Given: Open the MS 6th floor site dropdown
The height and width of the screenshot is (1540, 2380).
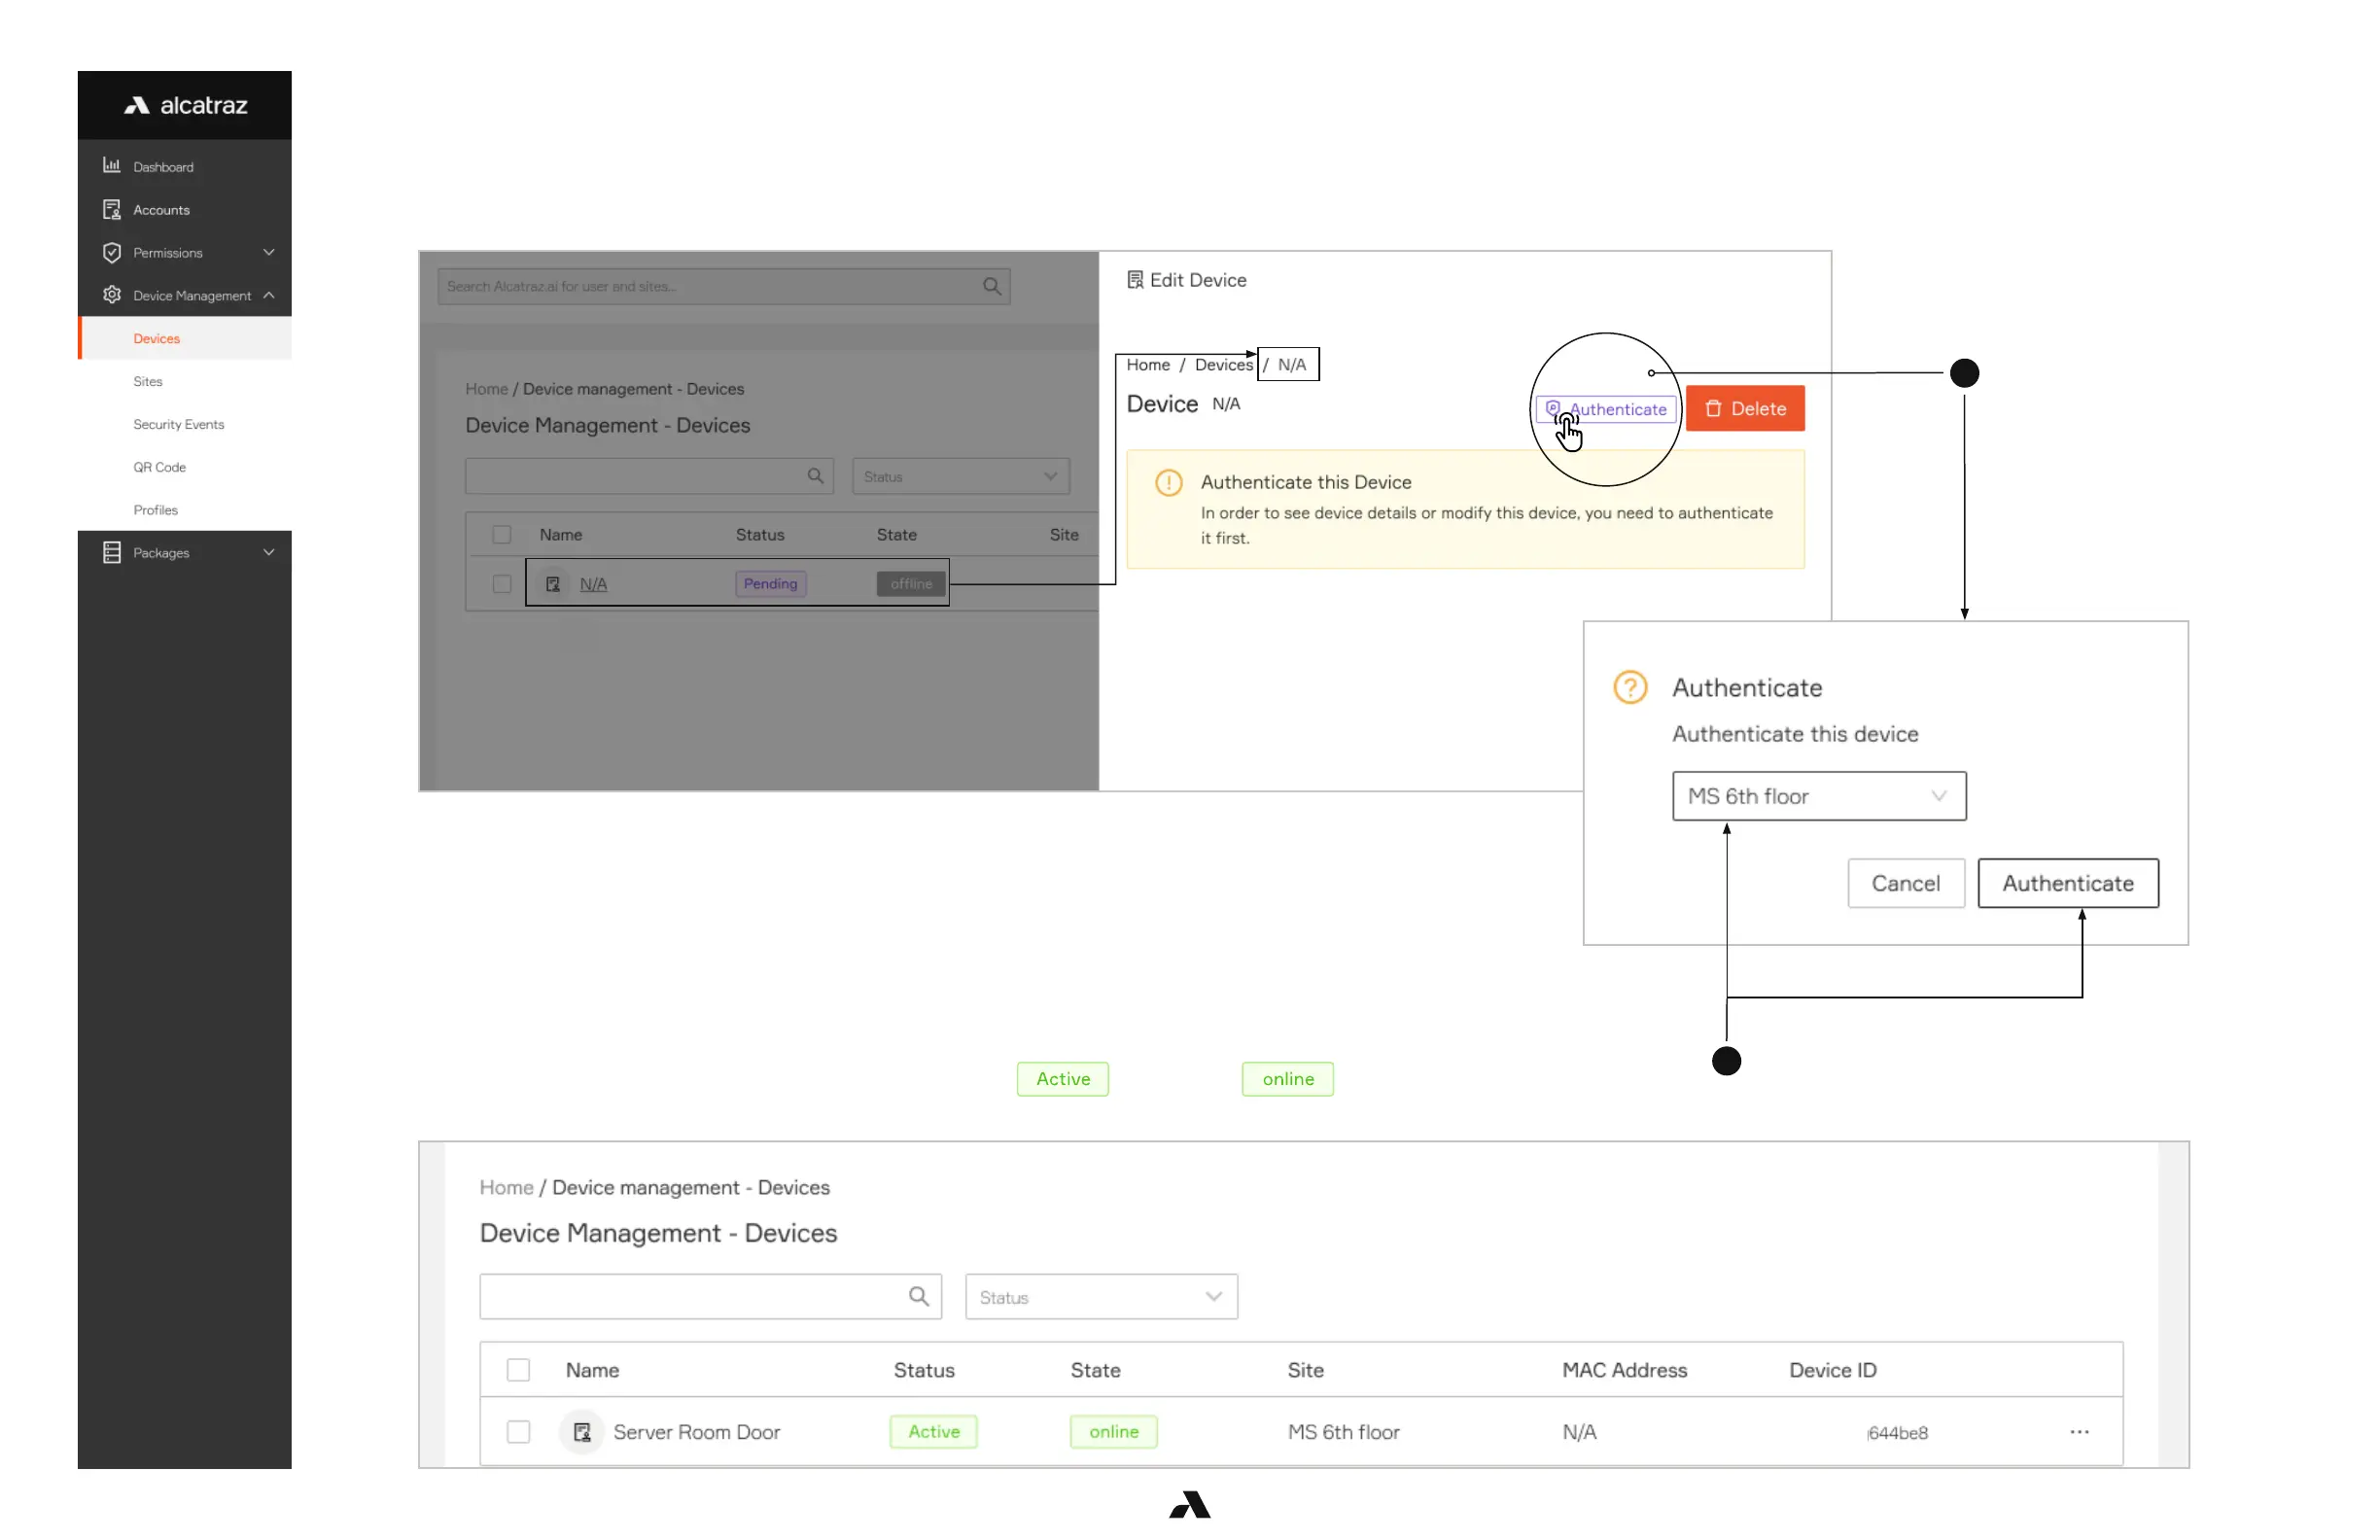Looking at the screenshot, I should click(x=1818, y=796).
